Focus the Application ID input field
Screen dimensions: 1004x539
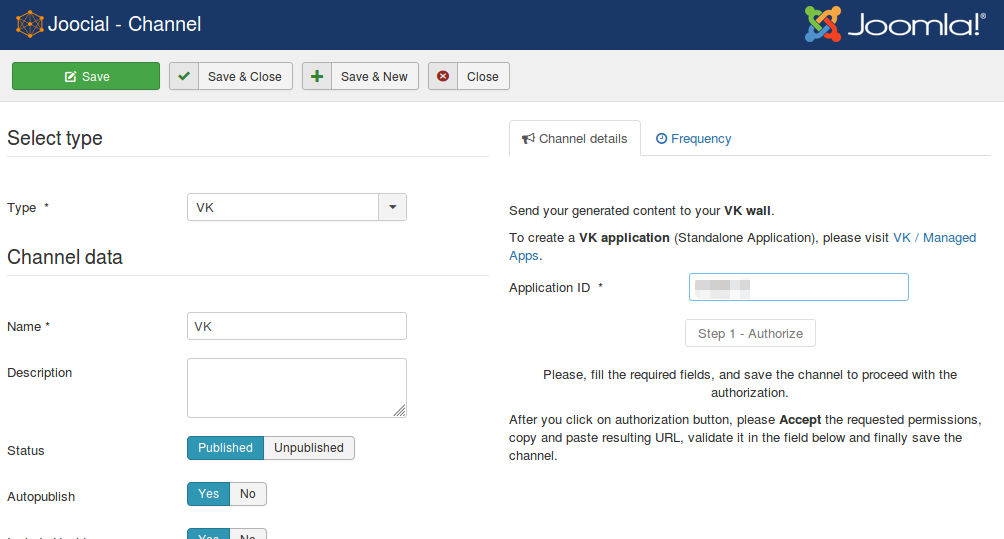pyautogui.click(x=798, y=287)
